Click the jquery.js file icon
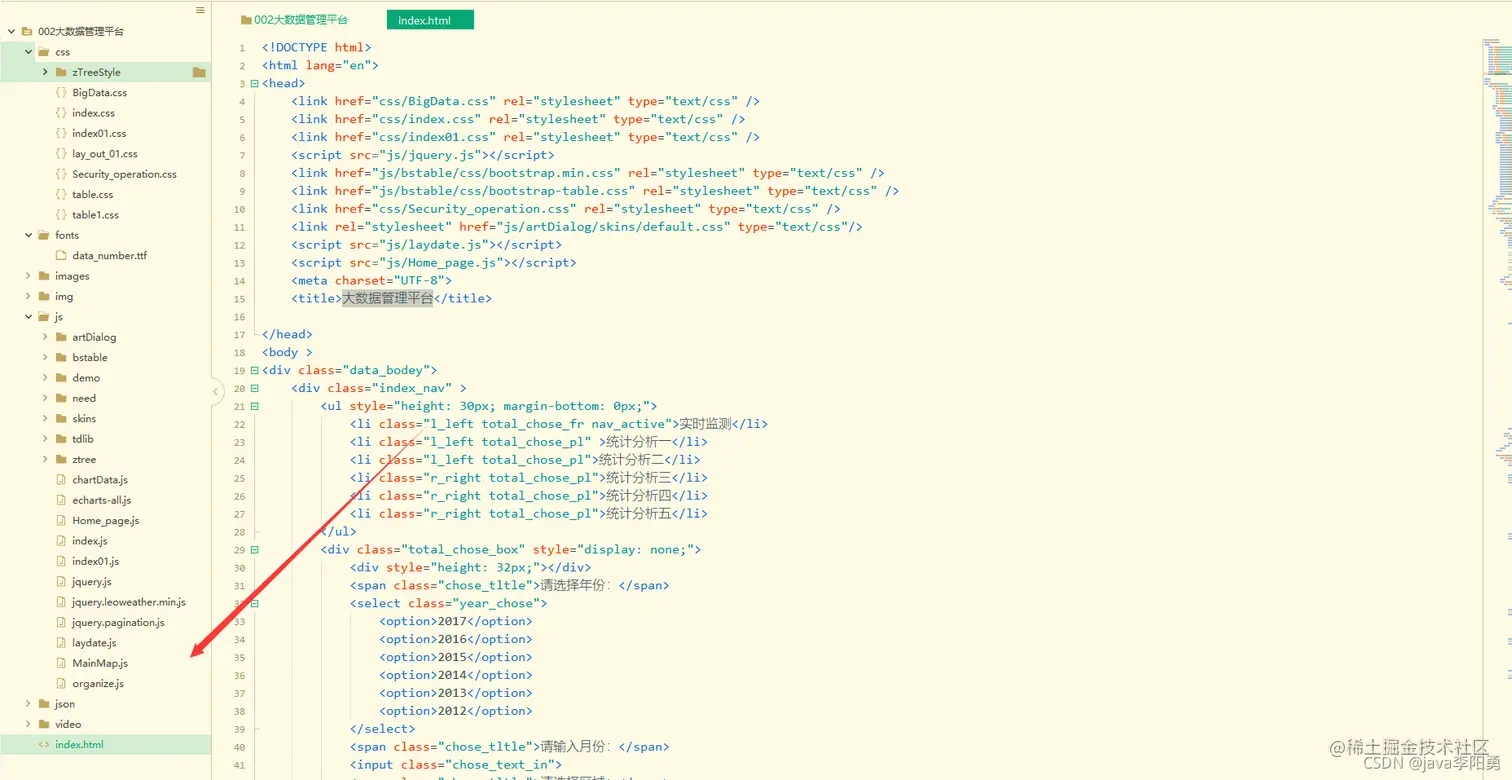Screen dimensions: 1512x780 point(62,582)
